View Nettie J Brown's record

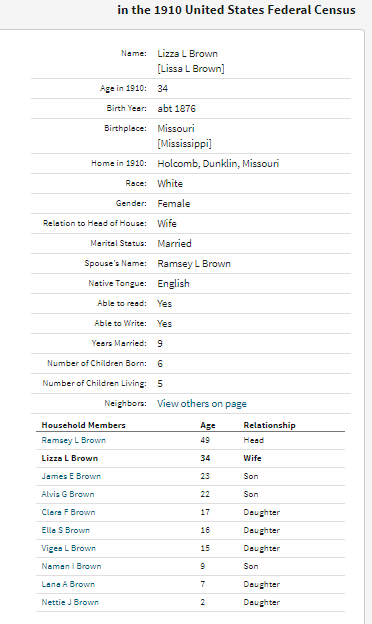click(70, 602)
